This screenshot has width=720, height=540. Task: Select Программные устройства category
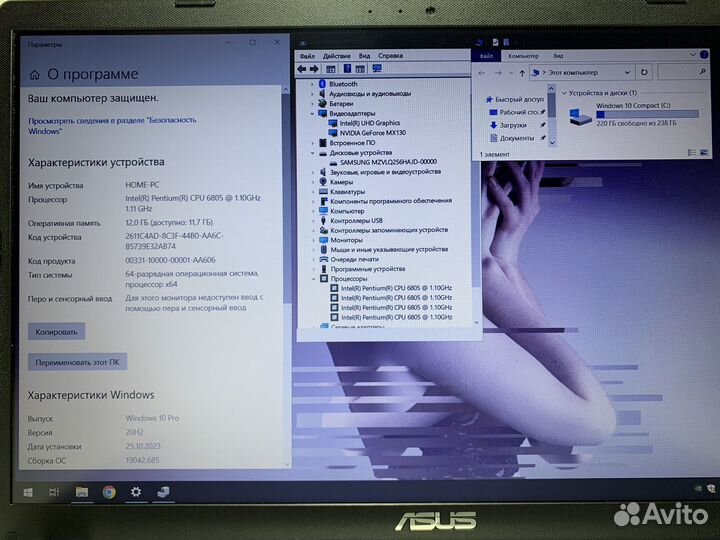[368, 269]
